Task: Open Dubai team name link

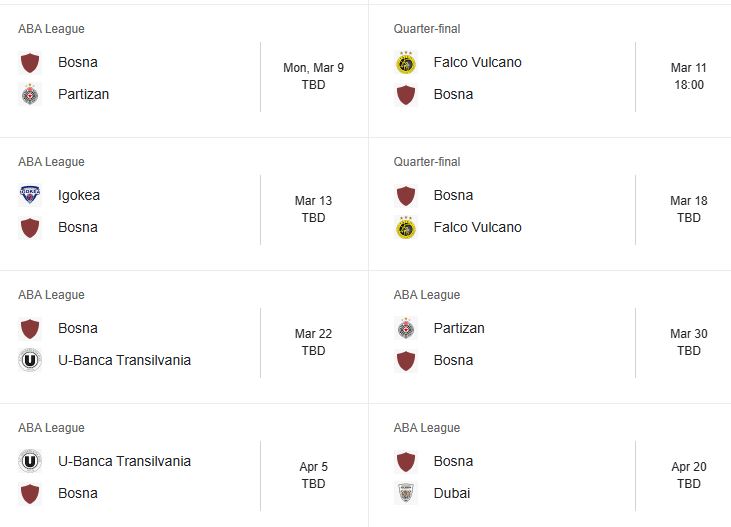Action: pos(452,493)
